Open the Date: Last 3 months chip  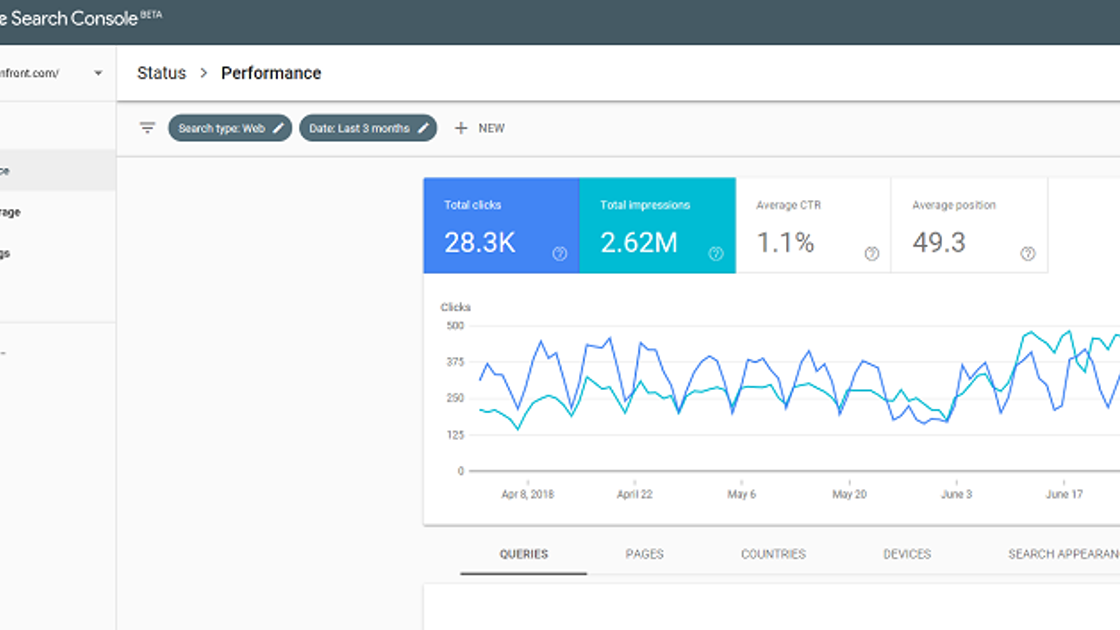coord(368,128)
